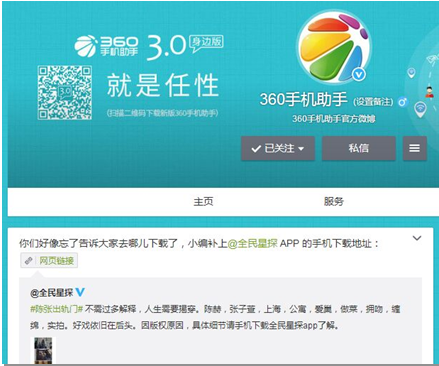Click the QR code in the banner
The width and height of the screenshot is (439, 366).
click(x=65, y=93)
